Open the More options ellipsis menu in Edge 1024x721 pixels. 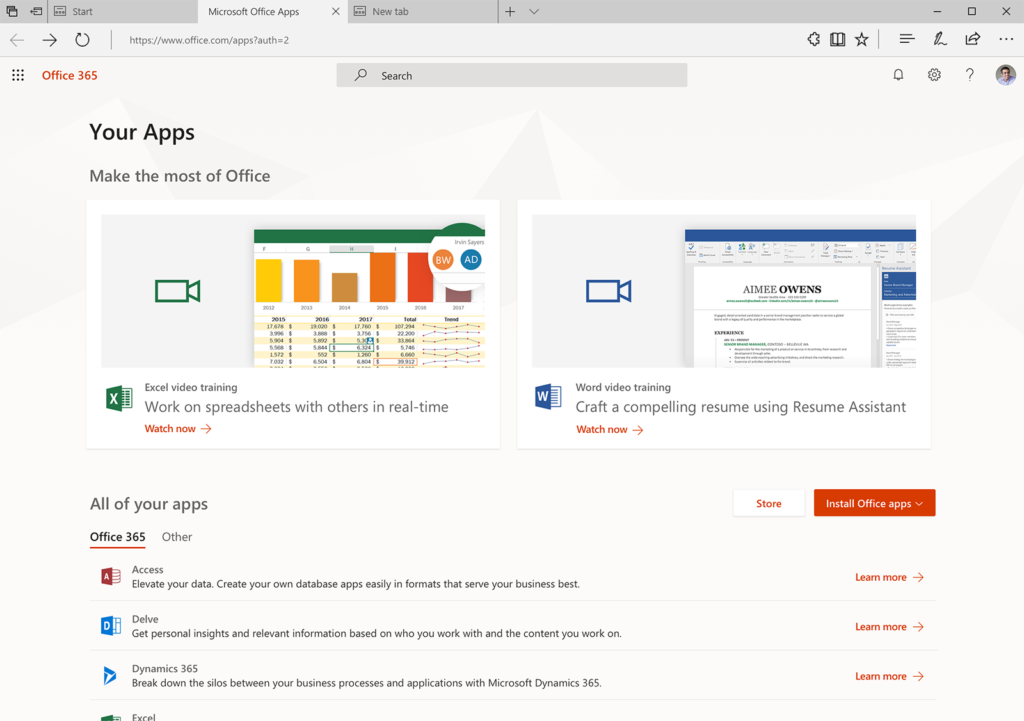tap(1006, 39)
